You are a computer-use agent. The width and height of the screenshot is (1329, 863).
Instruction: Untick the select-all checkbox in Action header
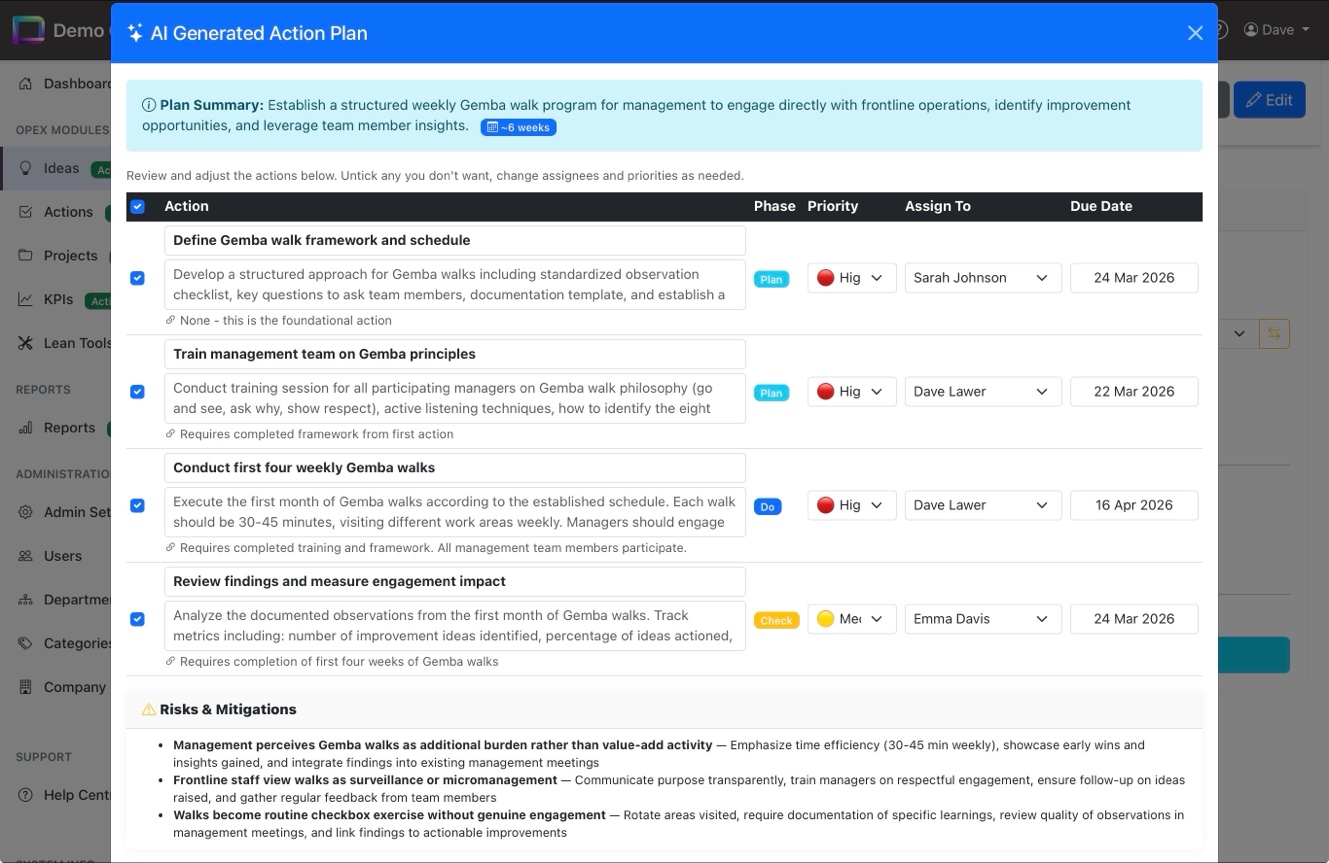pos(137,206)
